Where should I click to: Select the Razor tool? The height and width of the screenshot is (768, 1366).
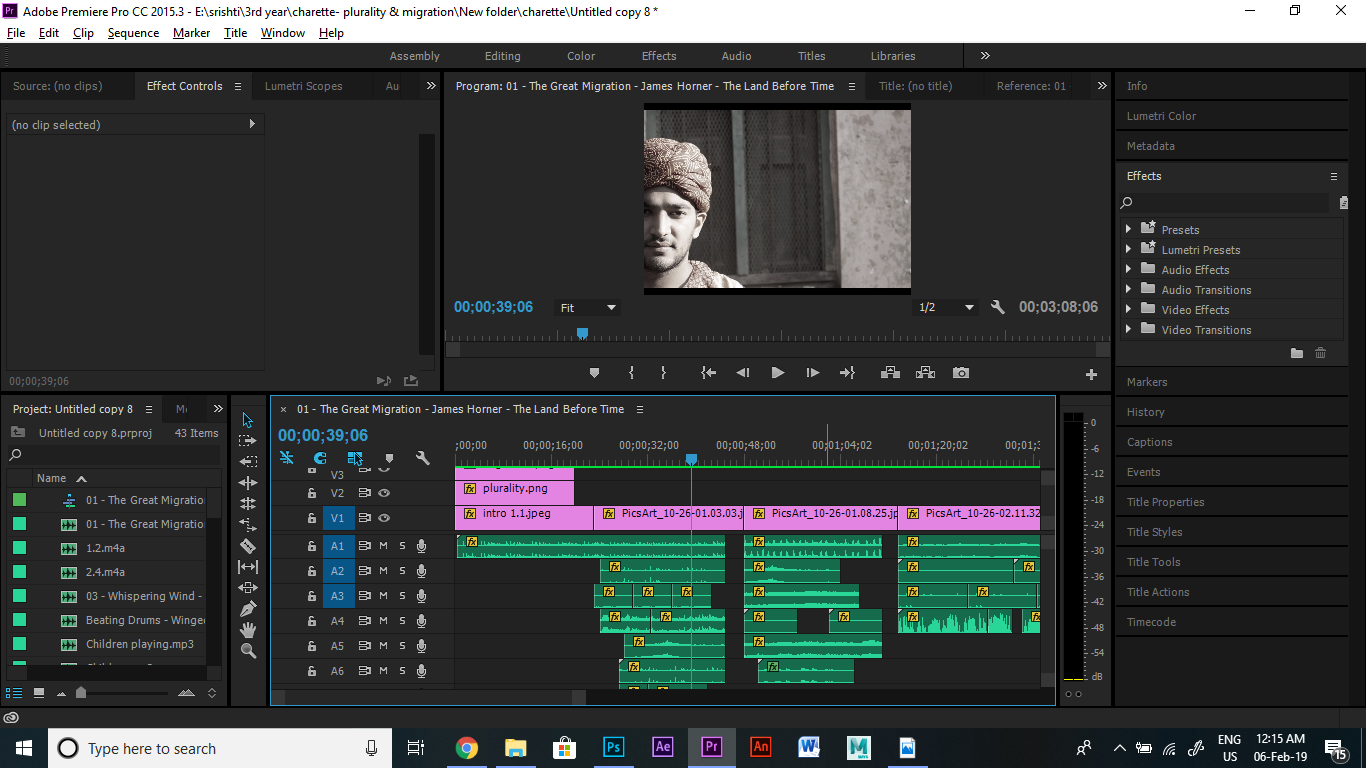tap(248, 546)
